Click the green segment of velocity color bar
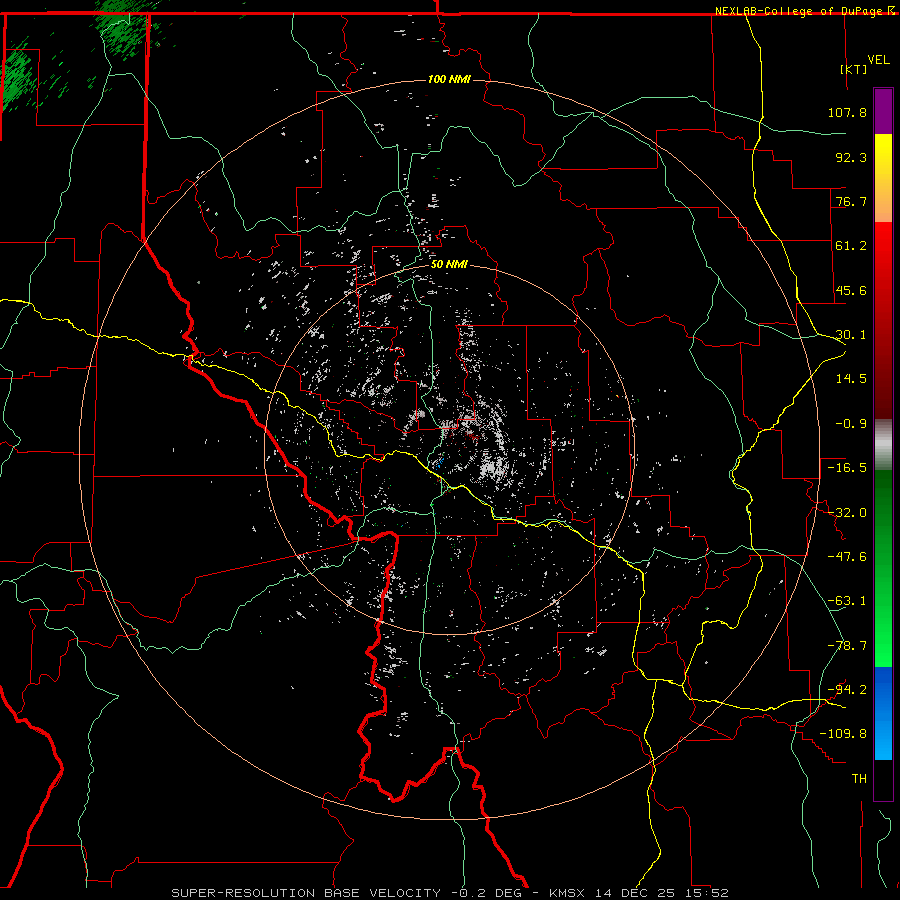Screen dimensions: 900x900 [883, 568]
